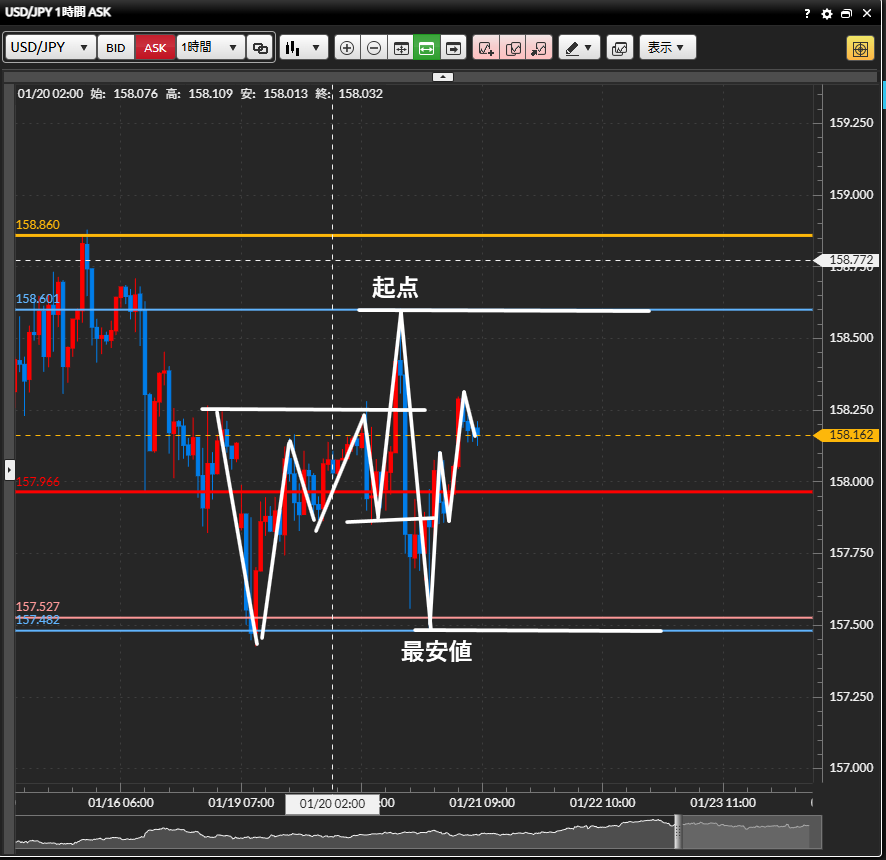Click the scroll-to-latest arrow icon

point(454,48)
